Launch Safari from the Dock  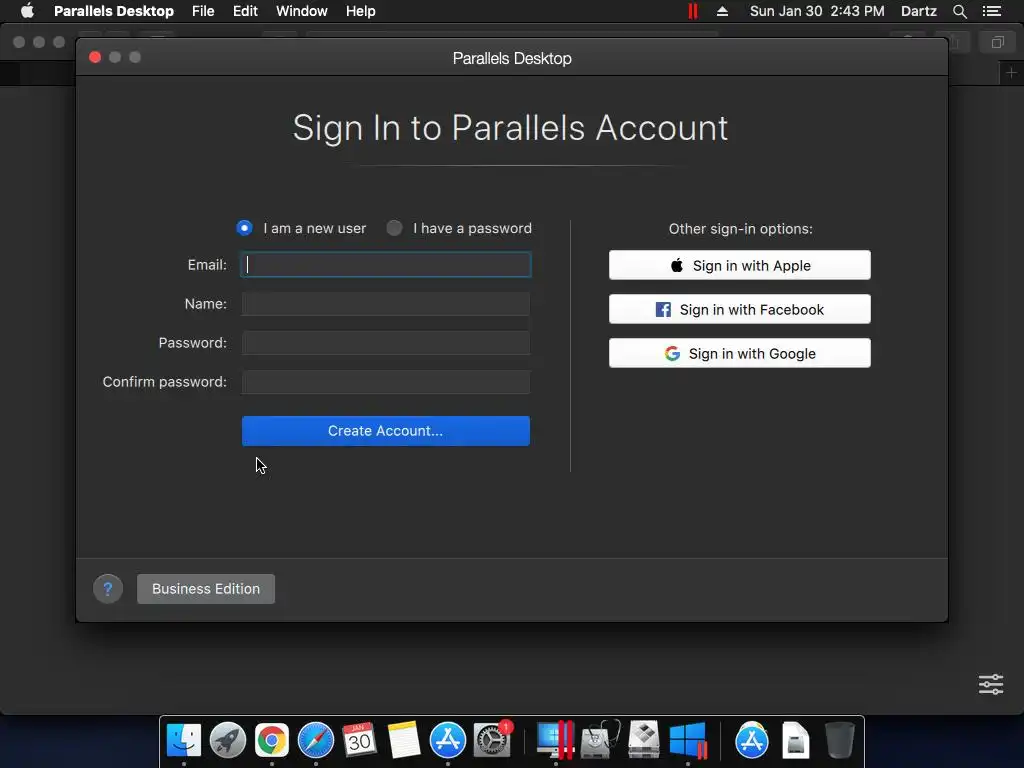[x=316, y=741]
